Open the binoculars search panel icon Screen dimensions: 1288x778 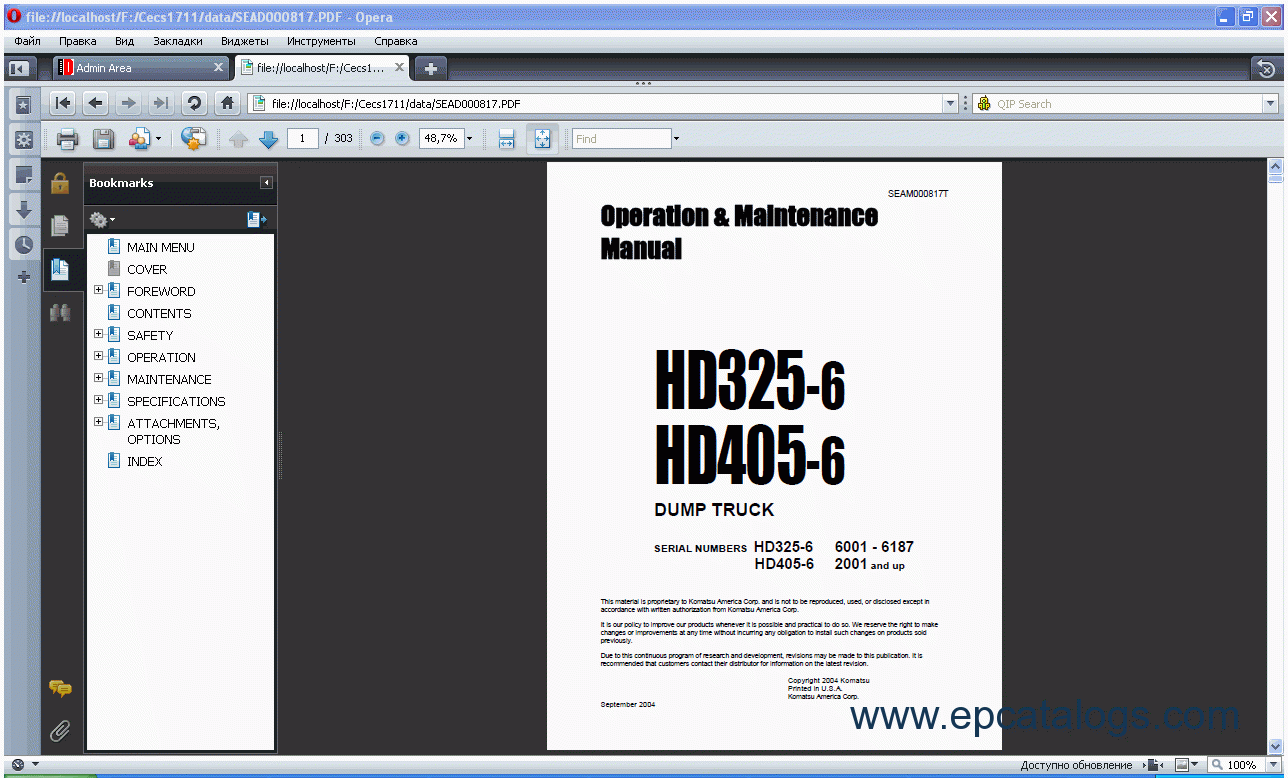pos(60,312)
